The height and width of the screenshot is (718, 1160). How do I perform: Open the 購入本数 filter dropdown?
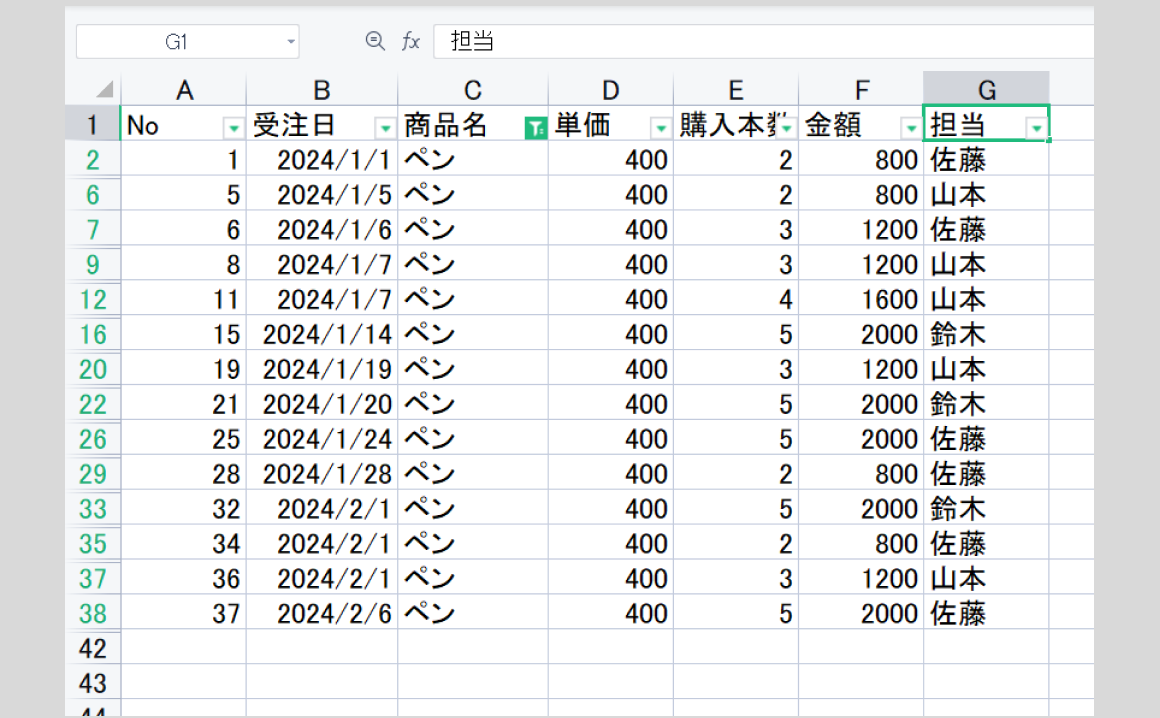(786, 129)
